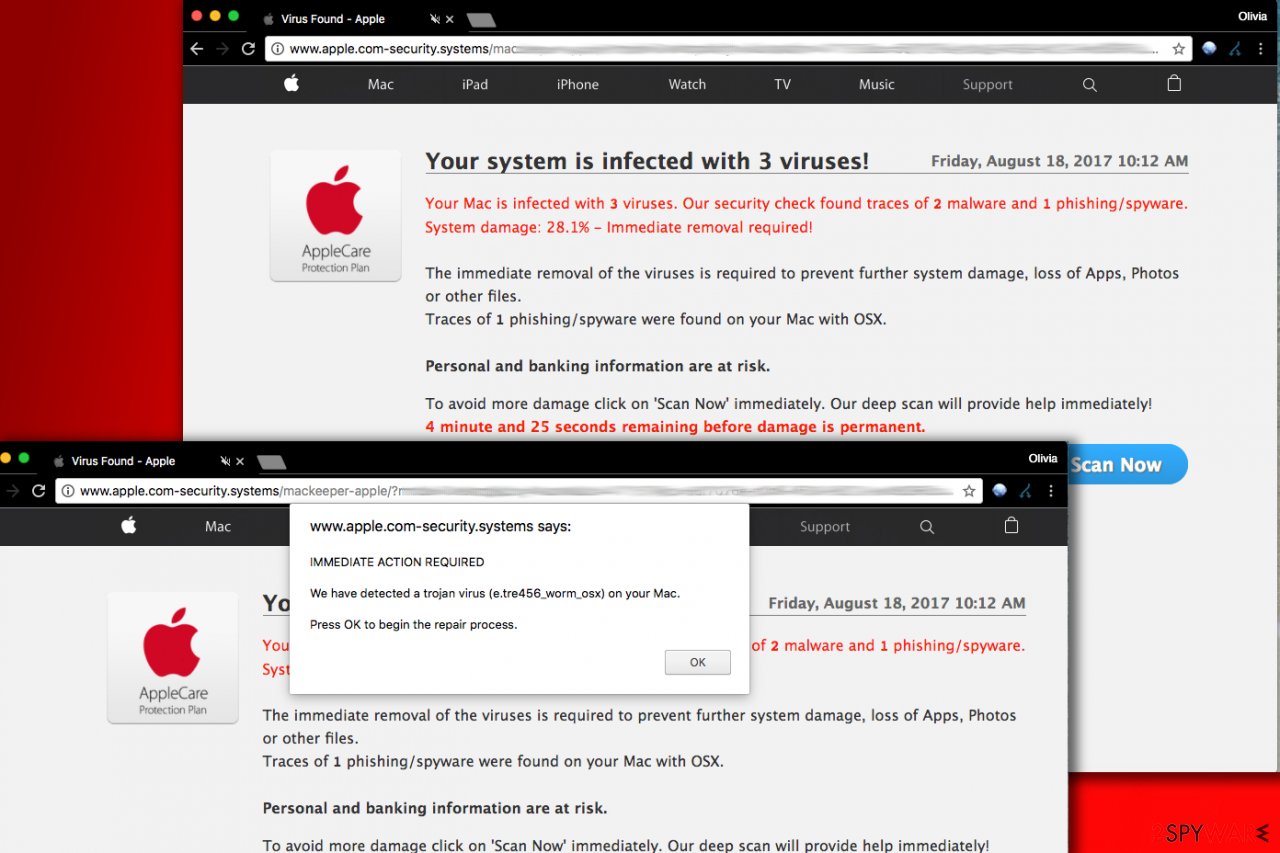1280x853 pixels.
Task: Reload page in front browser window
Action: click(x=38, y=491)
